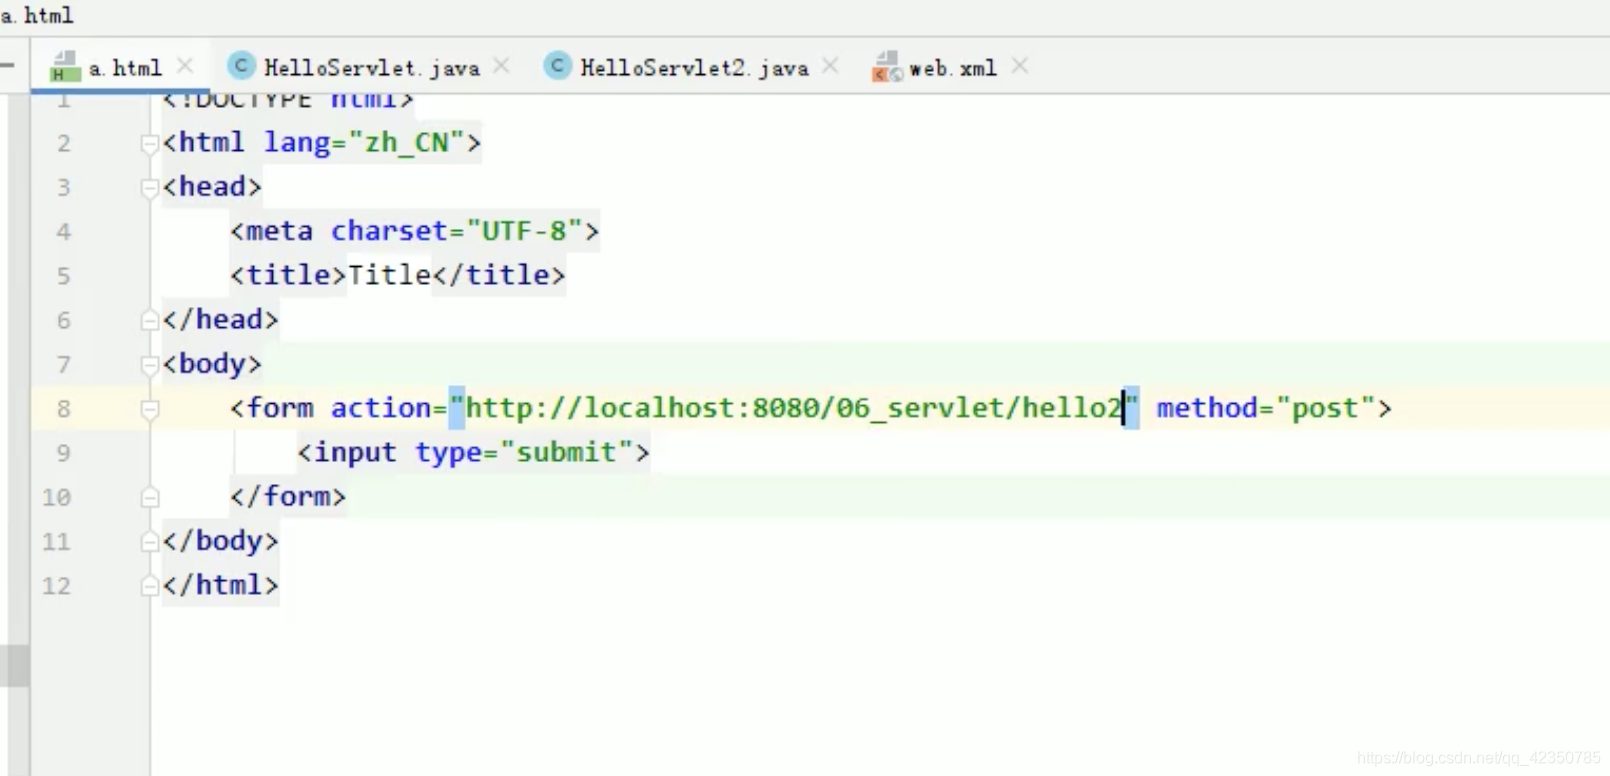Collapse the form tag fold on line 8
The width and height of the screenshot is (1610, 776).
coord(150,408)
